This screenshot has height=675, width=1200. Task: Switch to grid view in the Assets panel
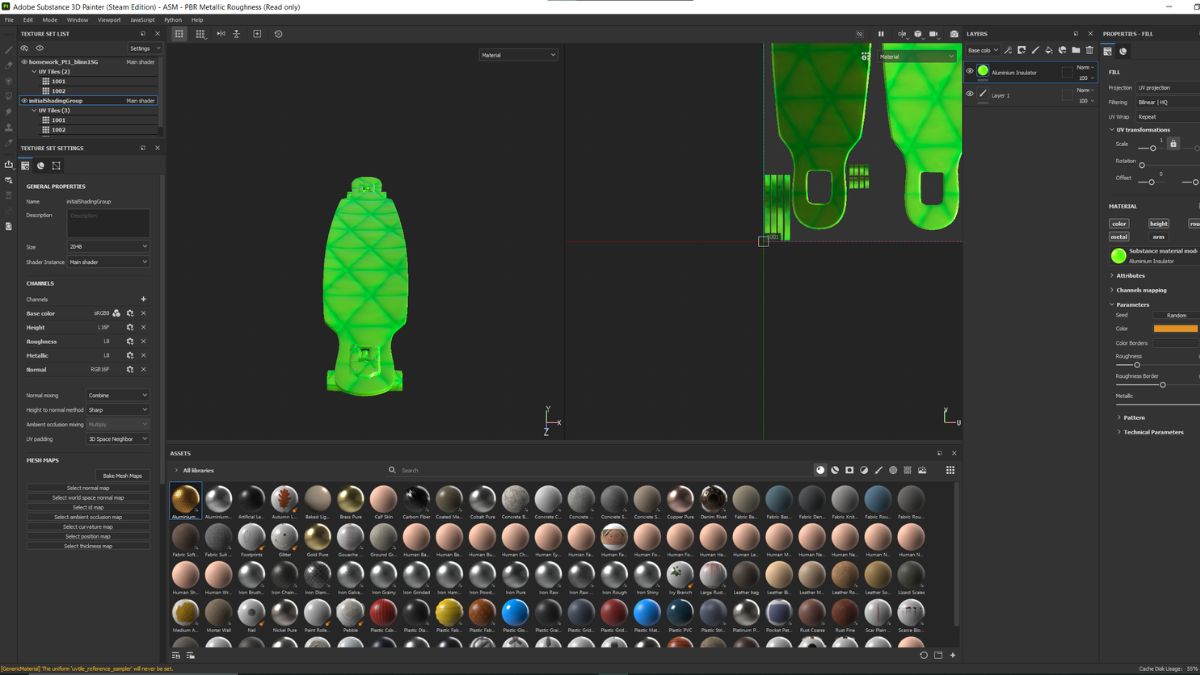950,470
